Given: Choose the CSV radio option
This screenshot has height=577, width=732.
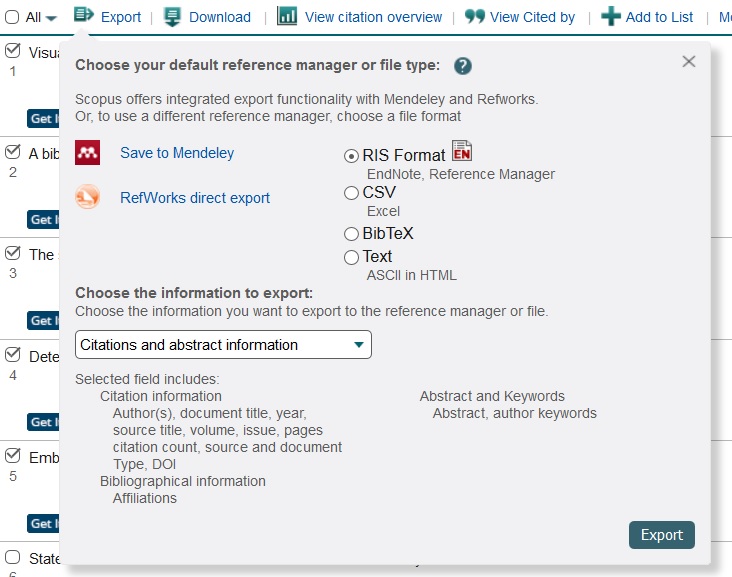Looking at the screenshot, I should [x=351, y=193].
